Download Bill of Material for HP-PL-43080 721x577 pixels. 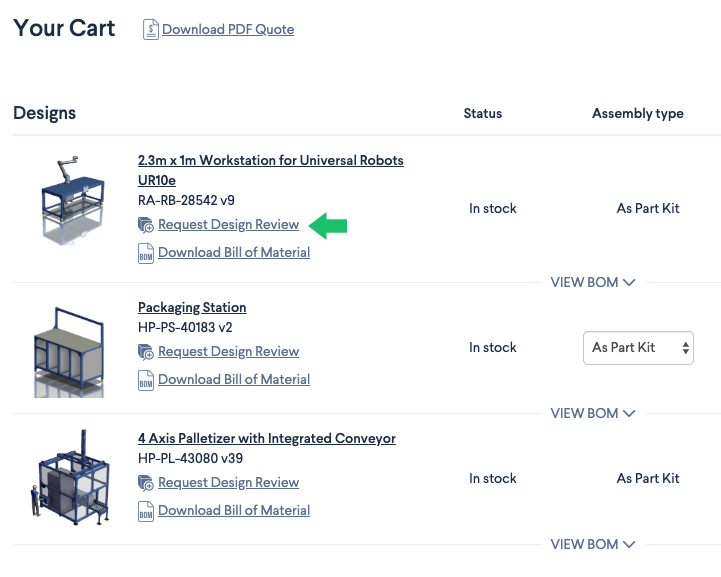(234, 510)
